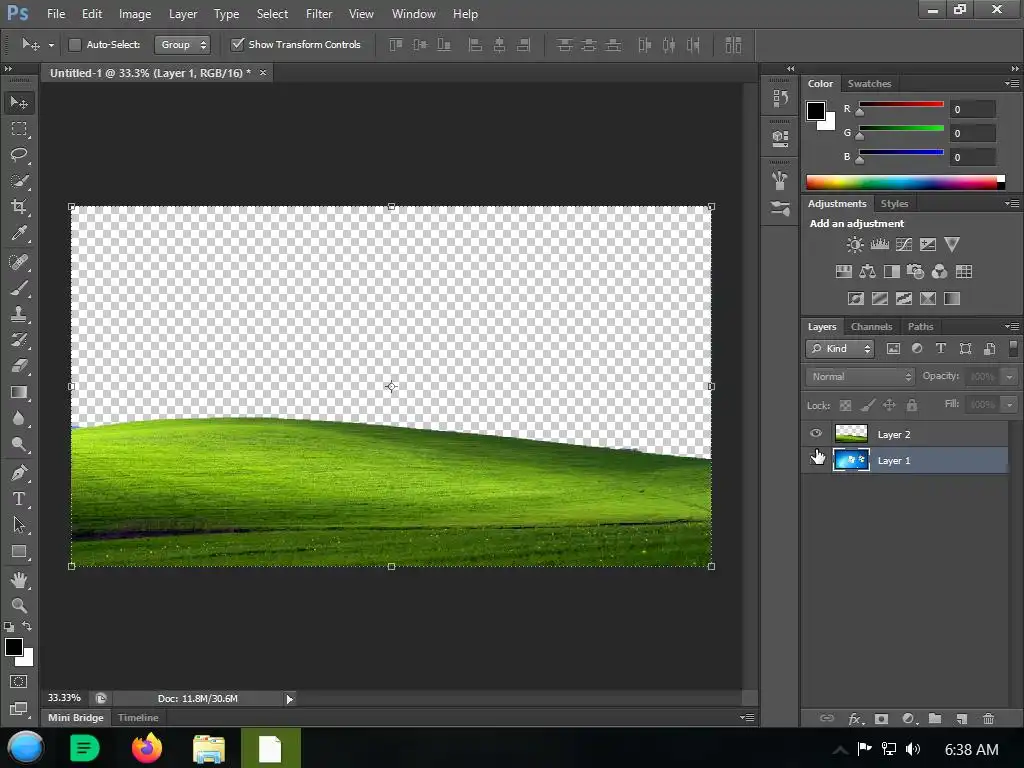Toggle layer filtering on or off

click(x=1013, y=347)
